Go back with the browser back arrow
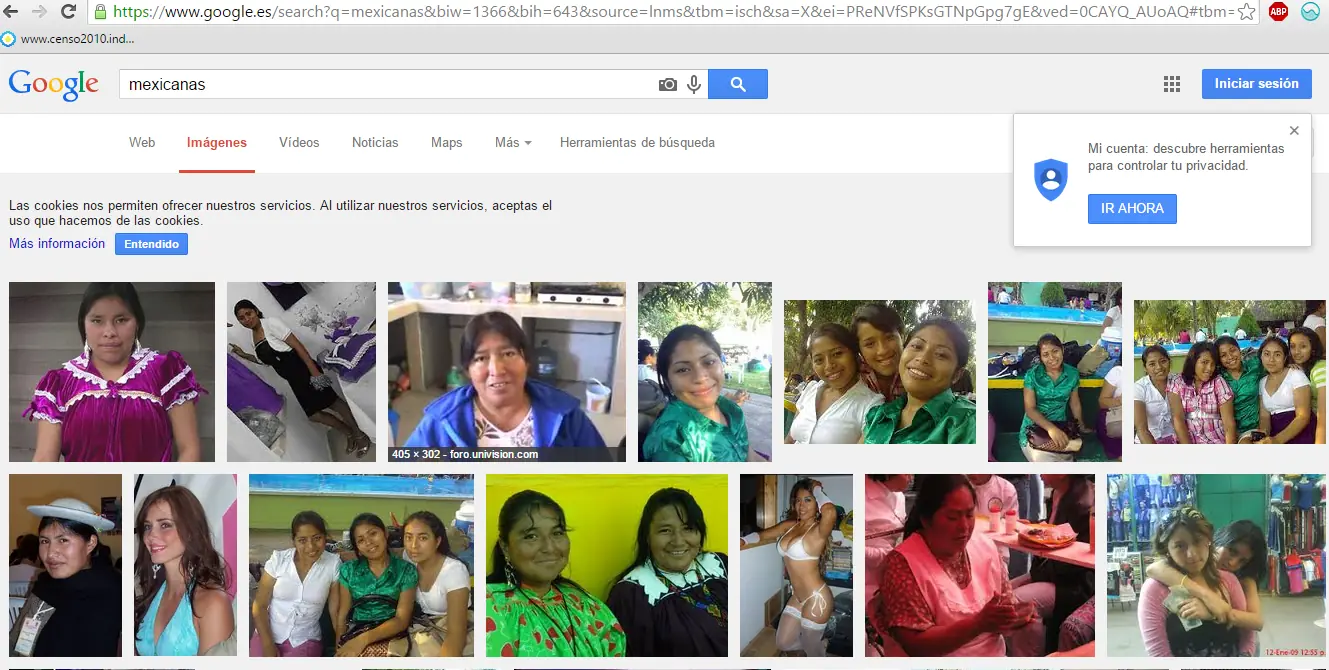The width and height of the screenshot is (1329, 670). [12, 12]
